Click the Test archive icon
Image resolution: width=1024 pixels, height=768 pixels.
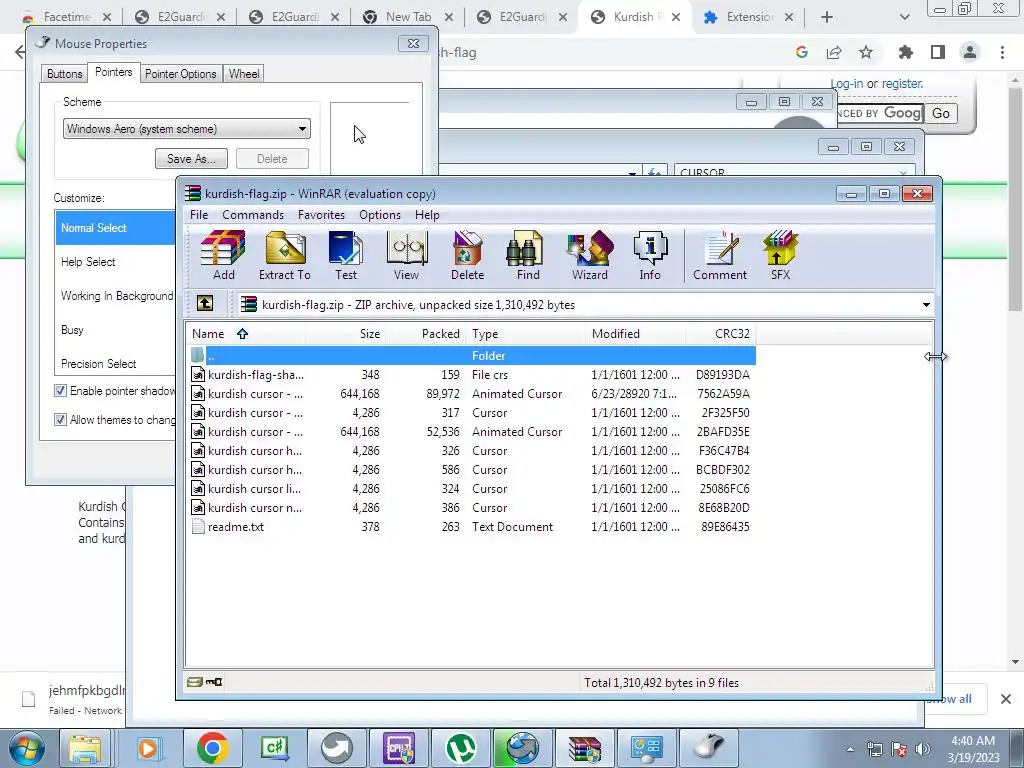tap(345, 255)
